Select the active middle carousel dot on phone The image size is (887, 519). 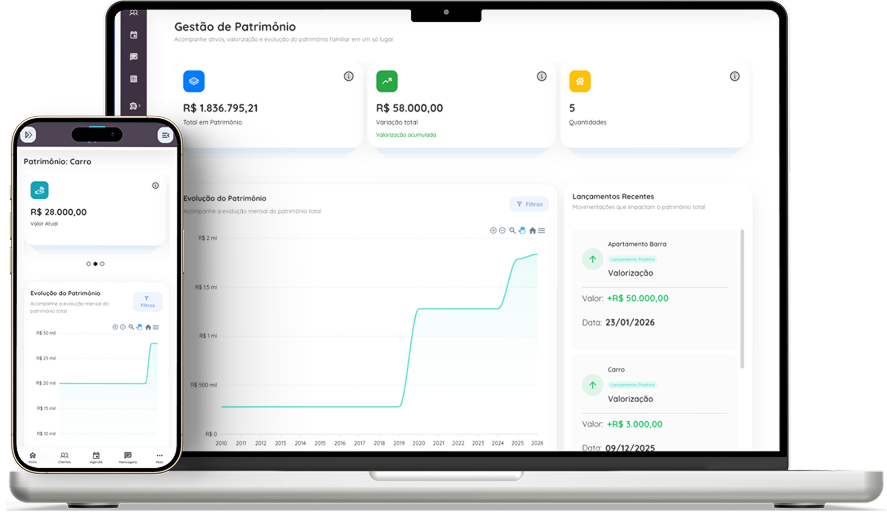point(95,264)
